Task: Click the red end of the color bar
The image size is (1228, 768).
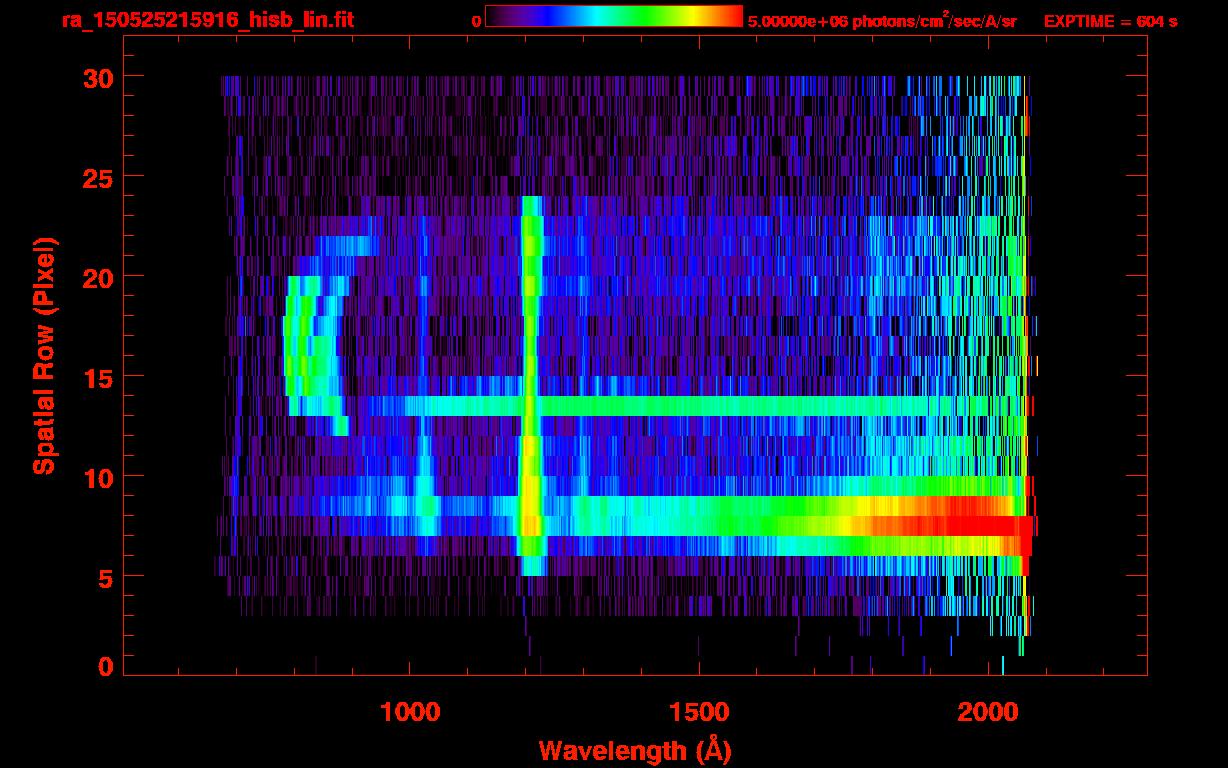Action: point(730,16)
